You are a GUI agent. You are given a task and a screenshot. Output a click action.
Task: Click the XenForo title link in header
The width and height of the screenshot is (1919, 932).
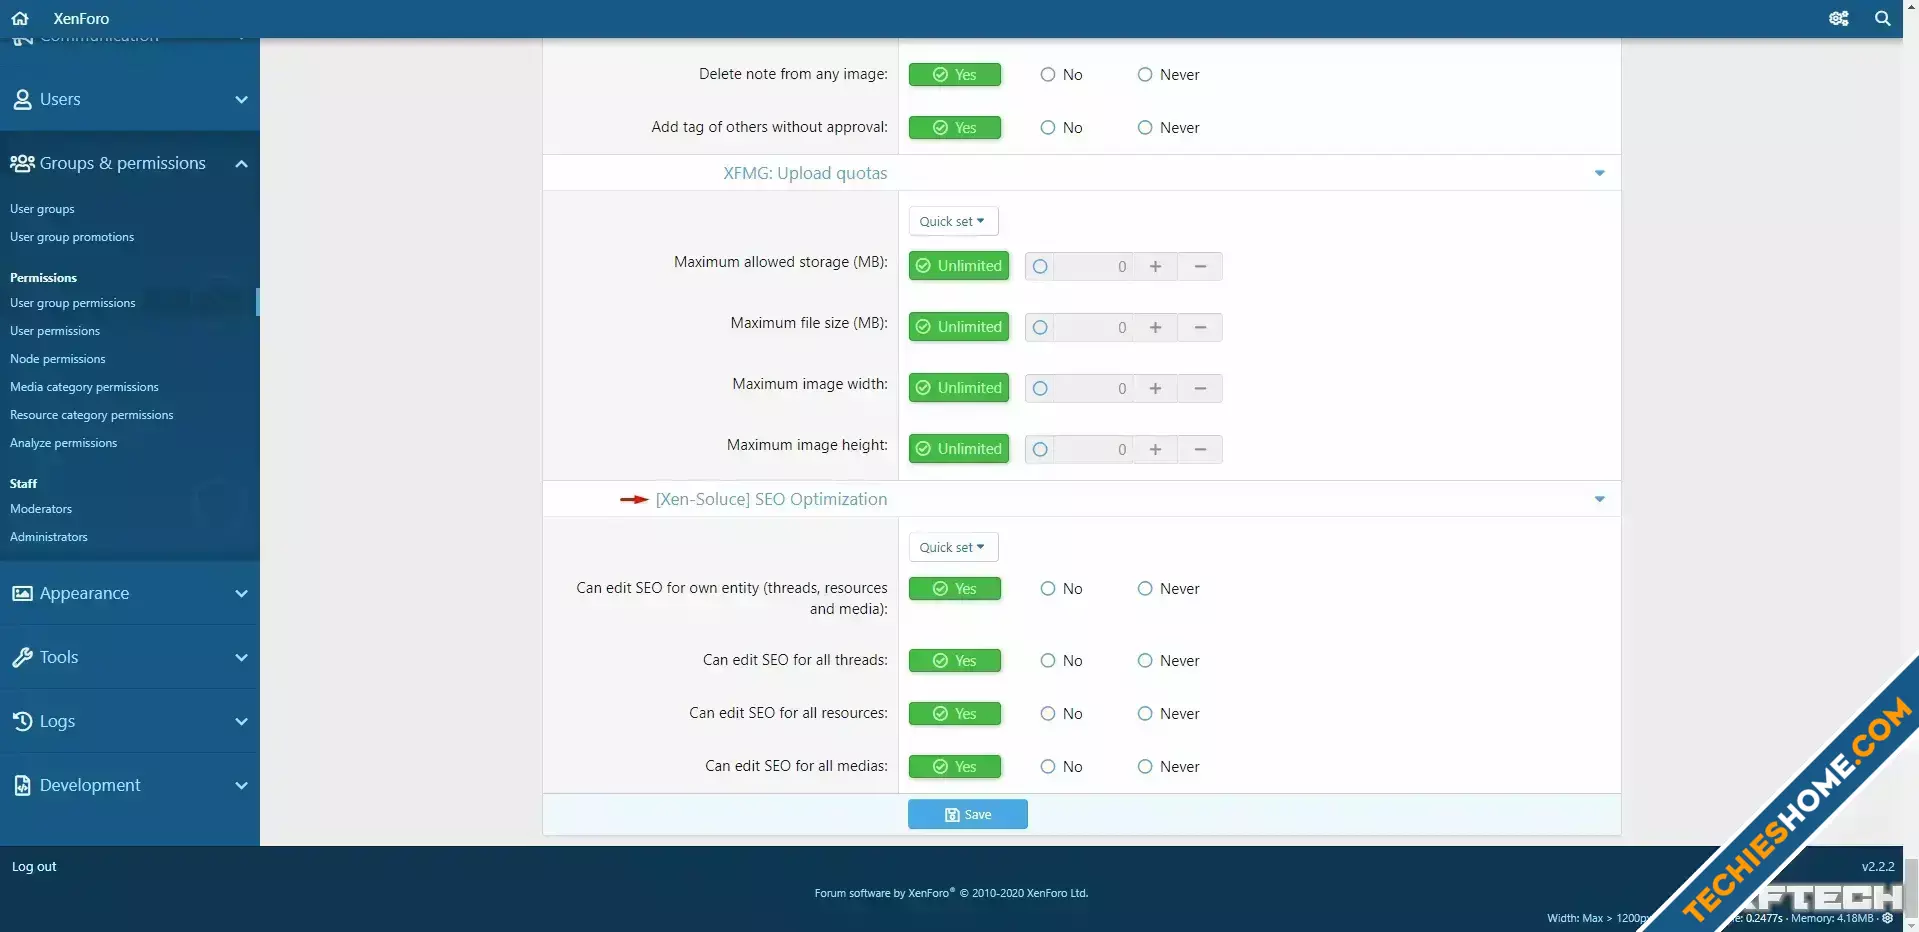(x=81, y=18)
